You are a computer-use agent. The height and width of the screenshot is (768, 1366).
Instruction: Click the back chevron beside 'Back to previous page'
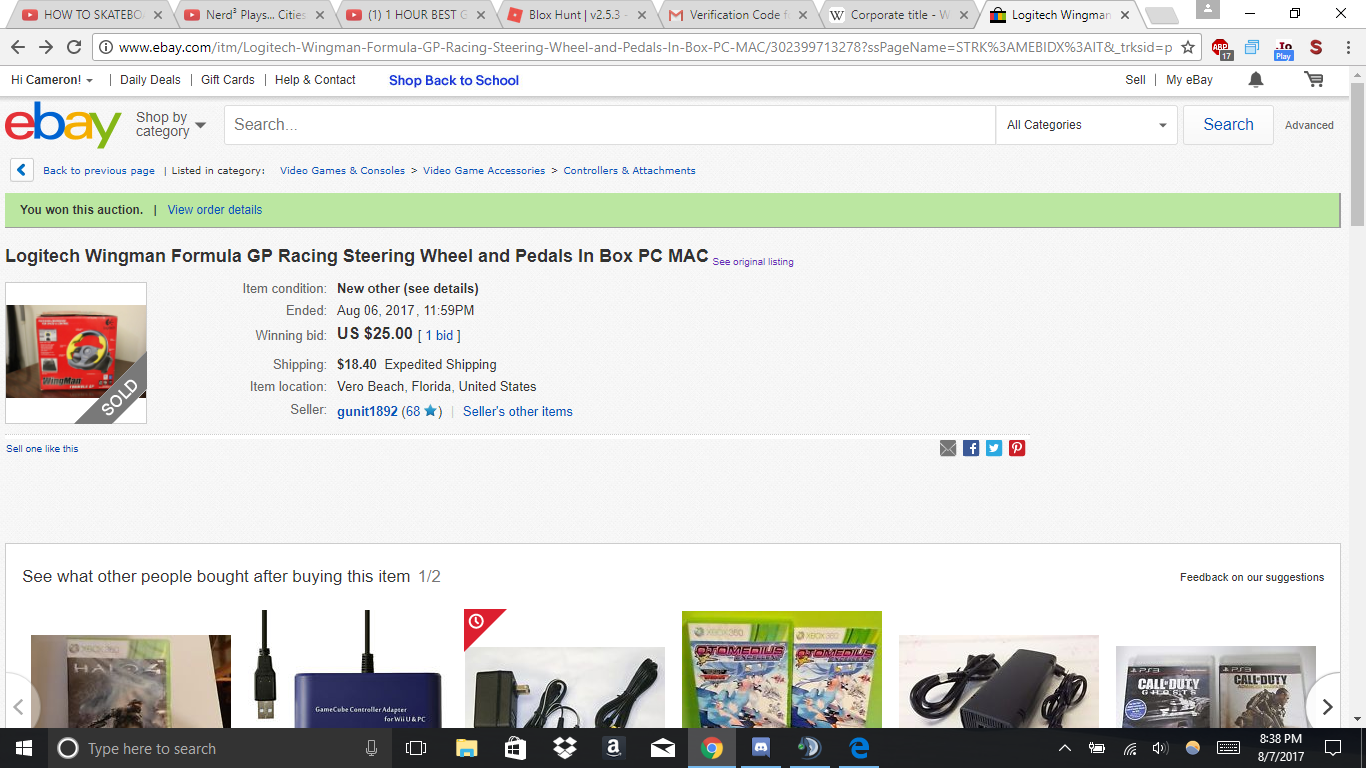point(22,170)
